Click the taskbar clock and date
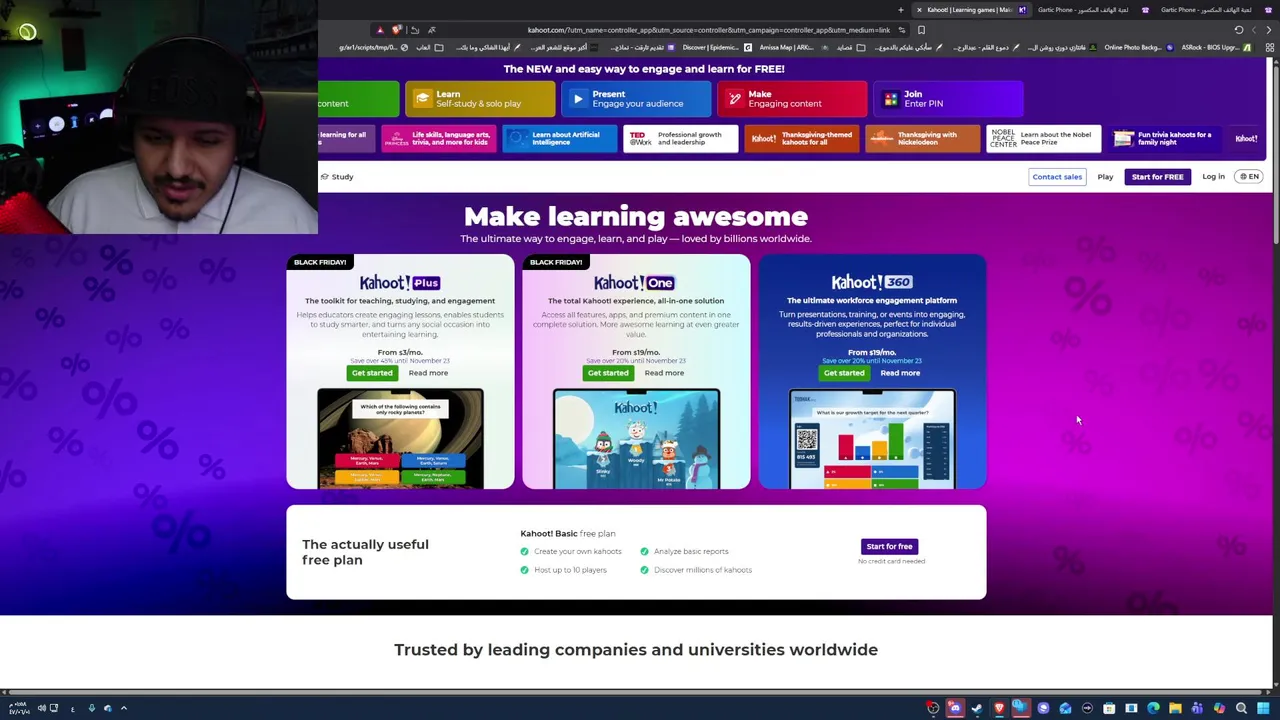1280x720 pixels. click(x=20, y=708)
